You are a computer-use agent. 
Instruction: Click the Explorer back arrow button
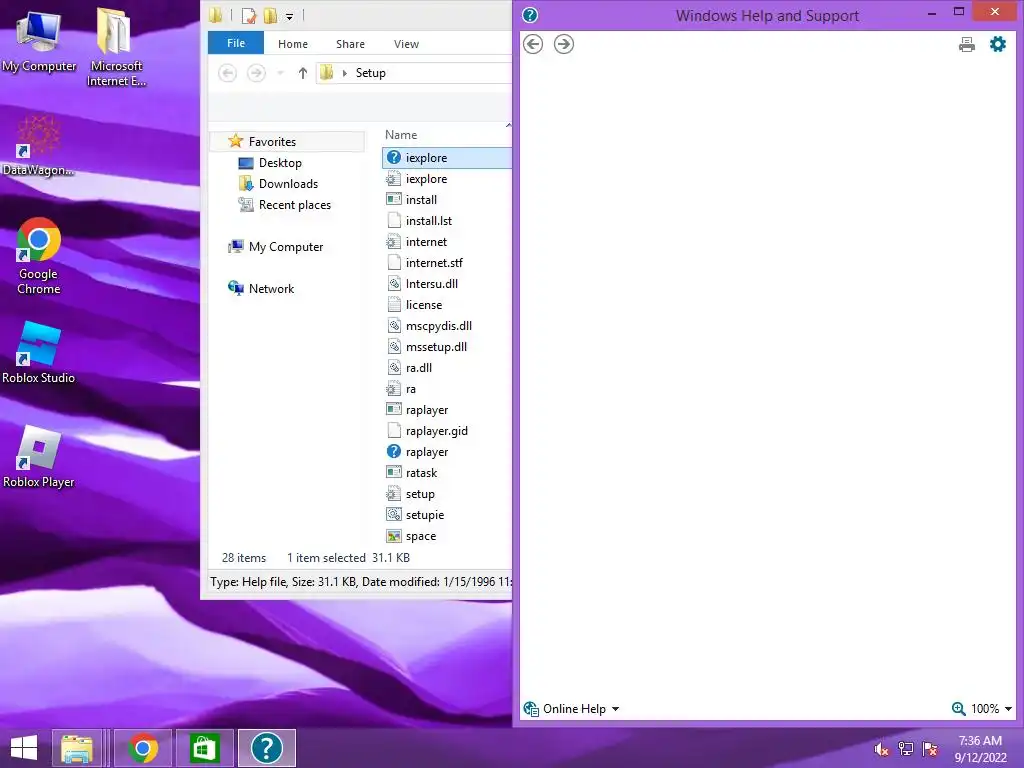pos(227,72)
